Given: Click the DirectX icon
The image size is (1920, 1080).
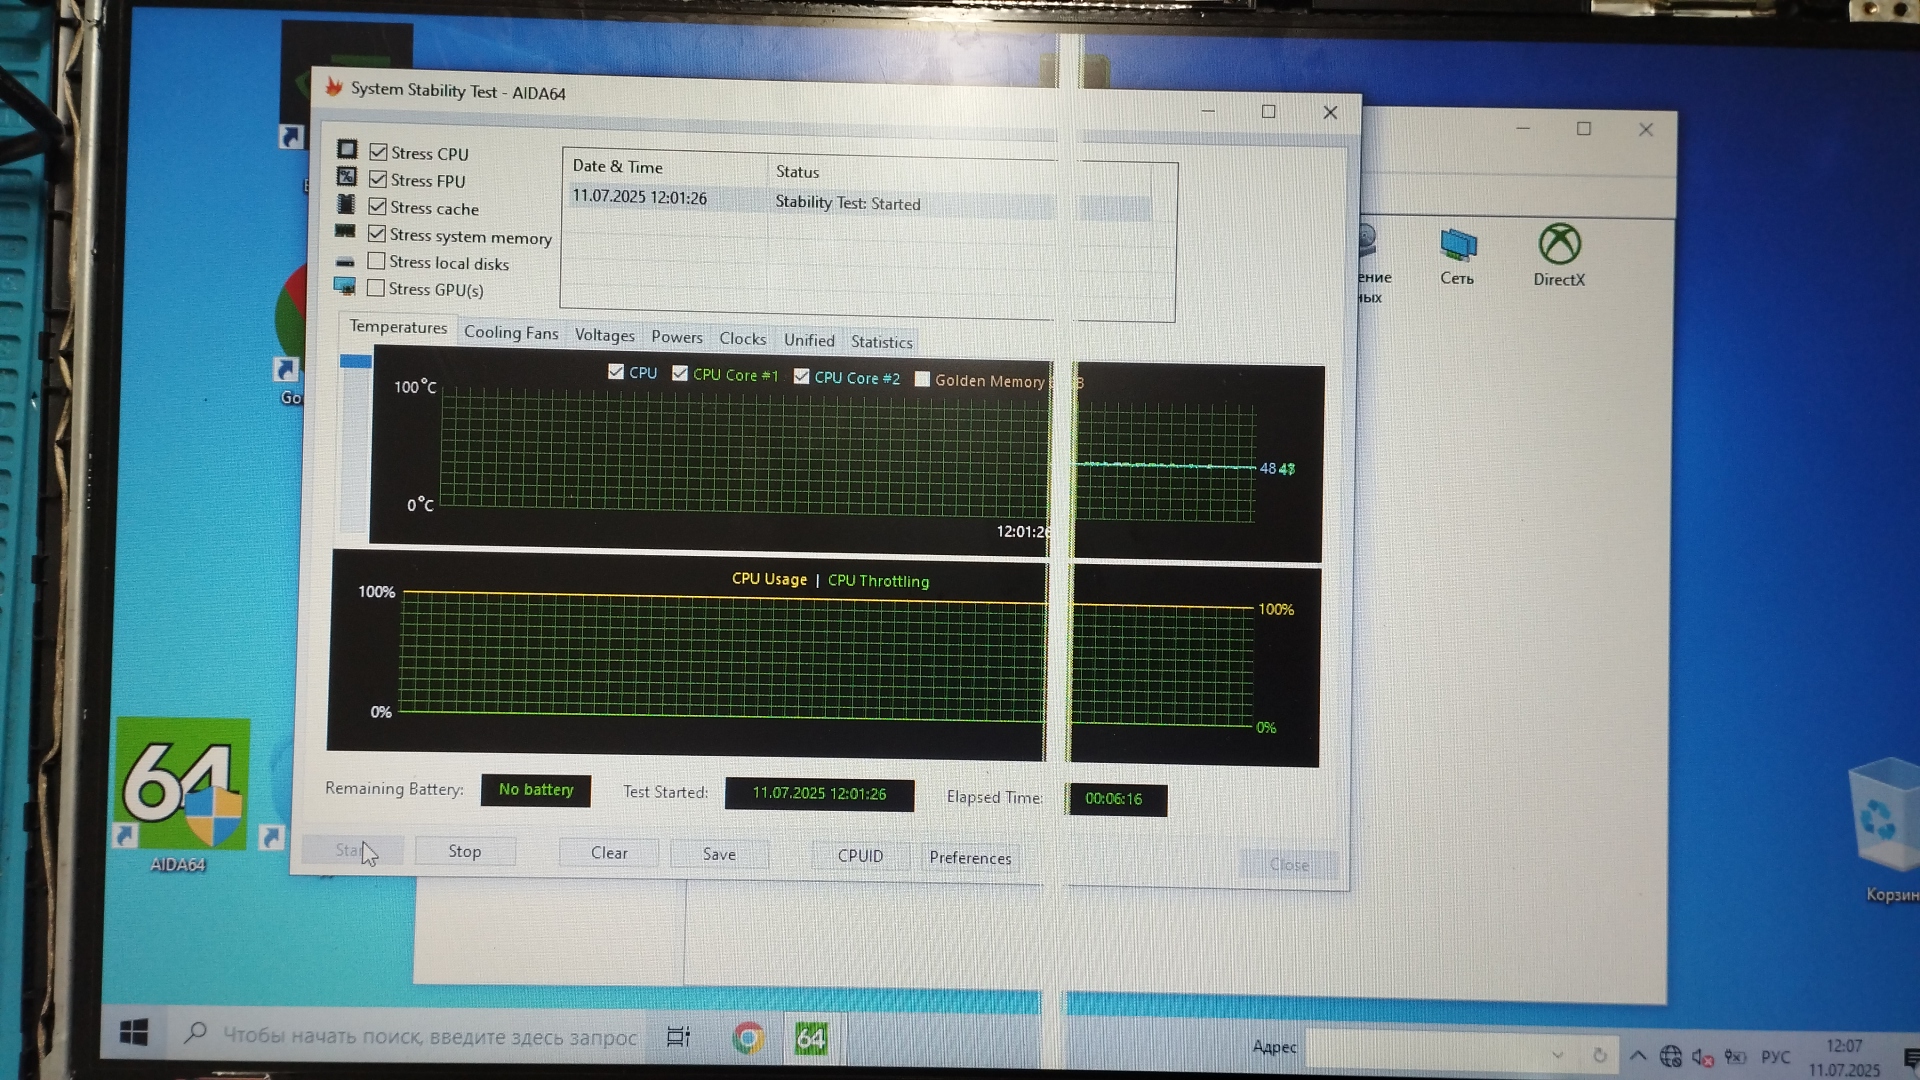Looking at the screenshot, I should (x=1558, y=246).
